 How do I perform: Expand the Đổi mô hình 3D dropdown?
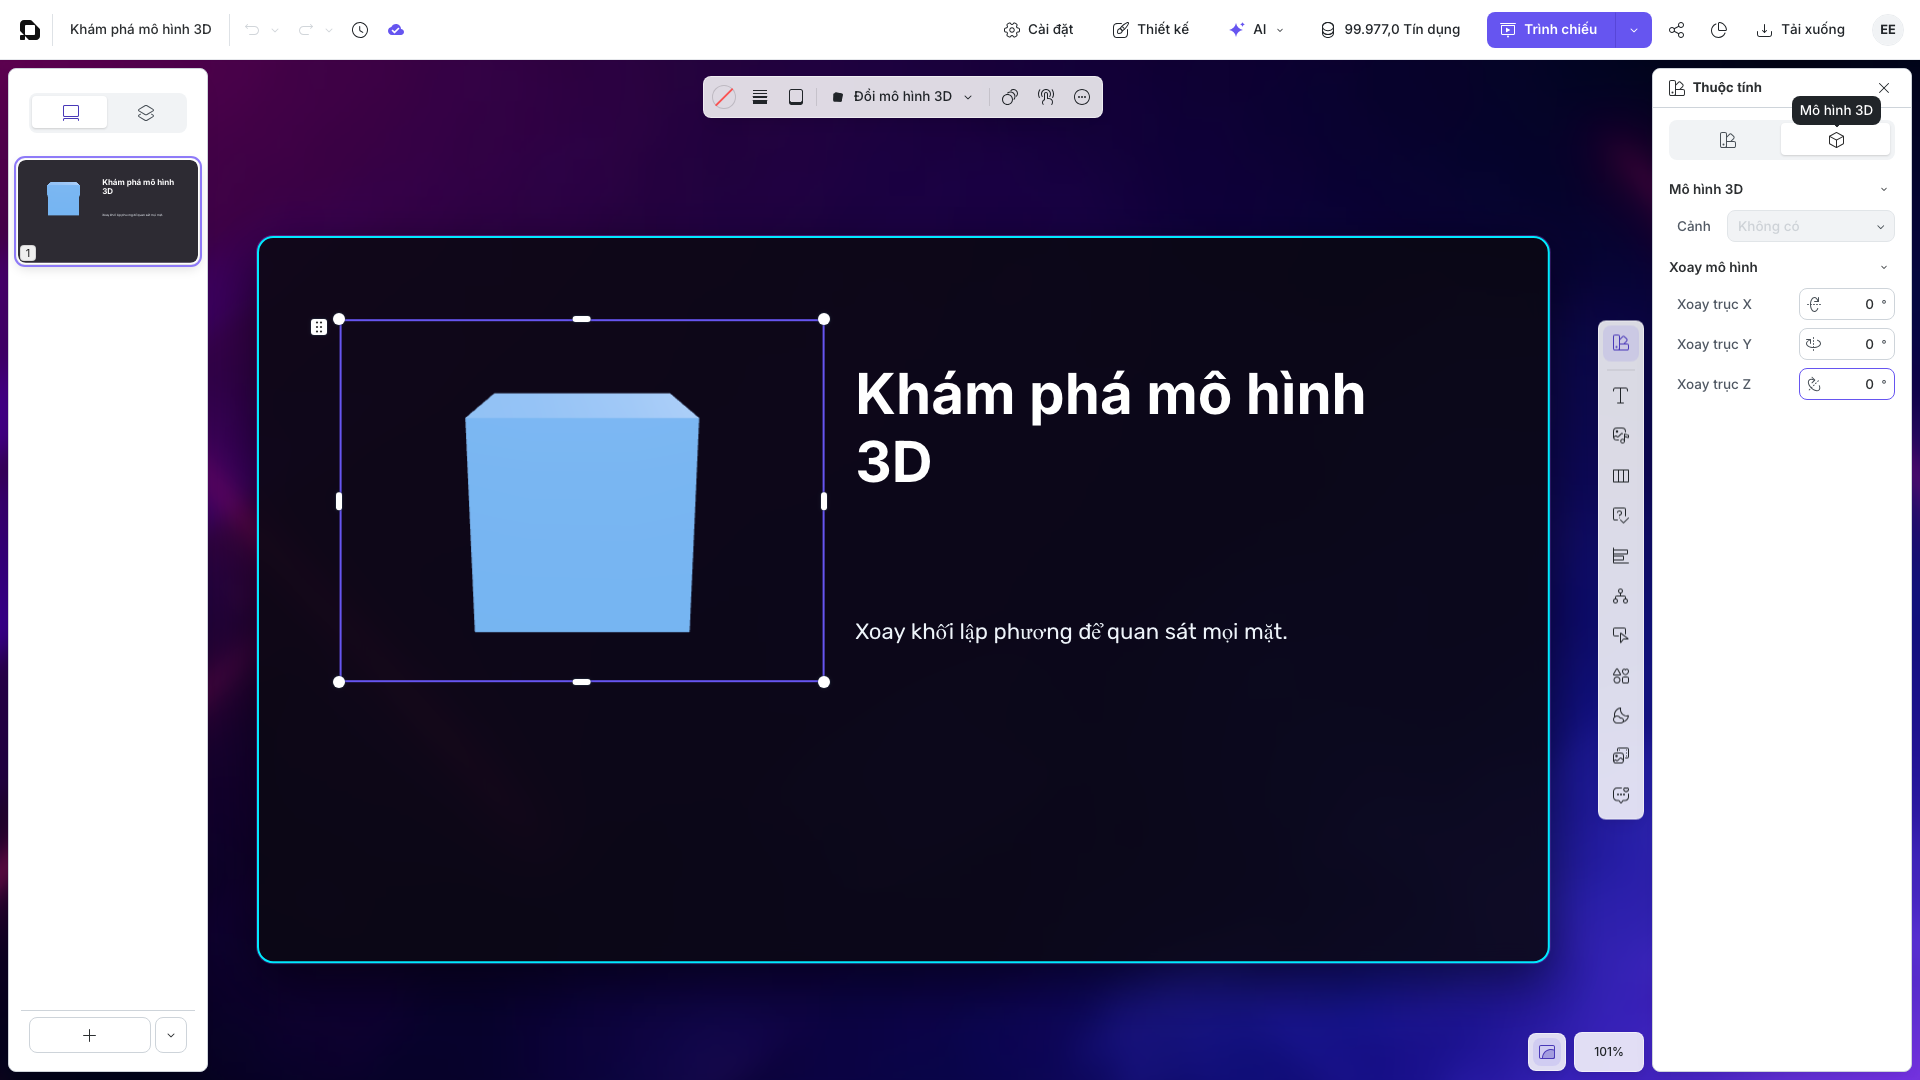tap(902, 97)
